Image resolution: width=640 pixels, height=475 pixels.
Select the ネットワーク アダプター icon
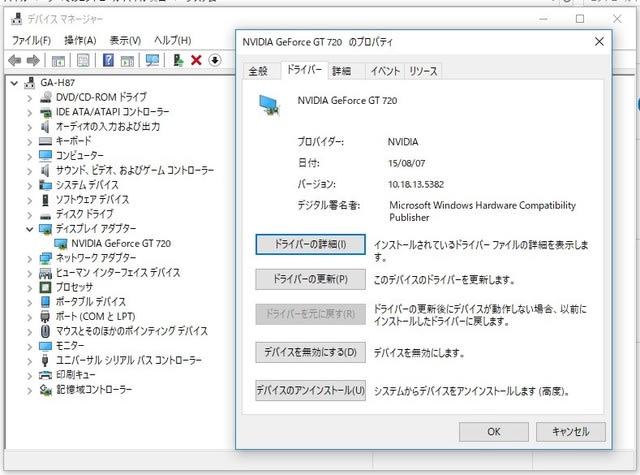[45, 258]
